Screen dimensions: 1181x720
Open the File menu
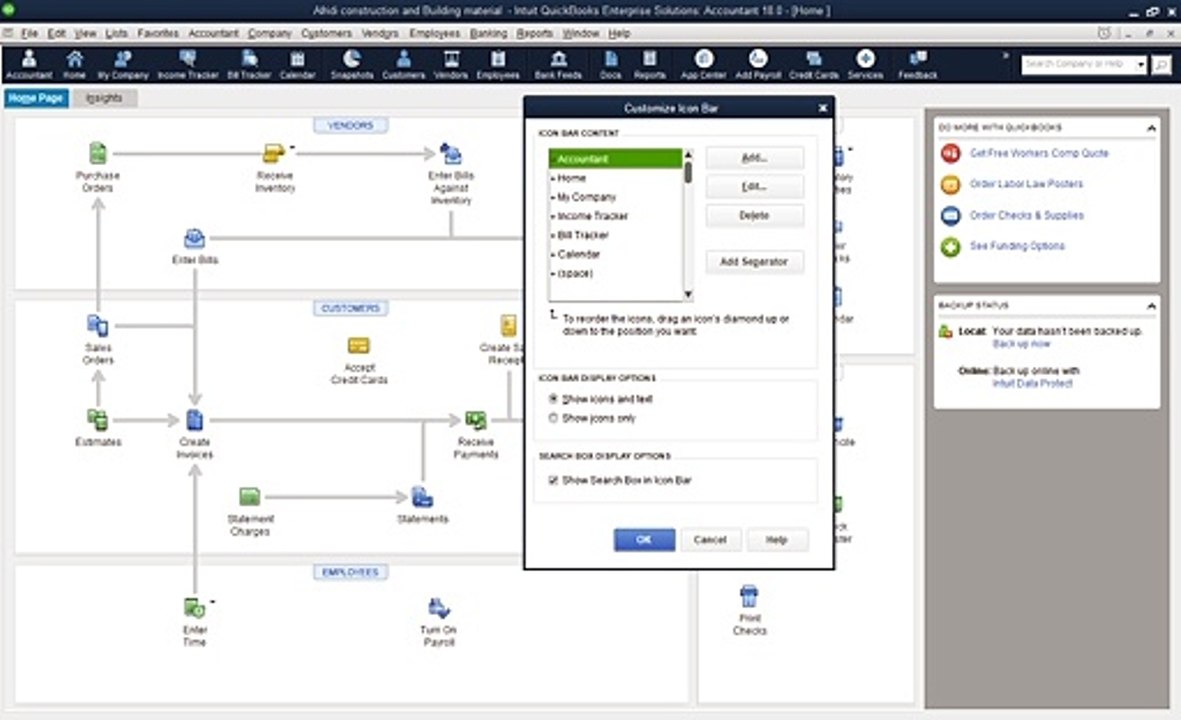pos(29,33)
